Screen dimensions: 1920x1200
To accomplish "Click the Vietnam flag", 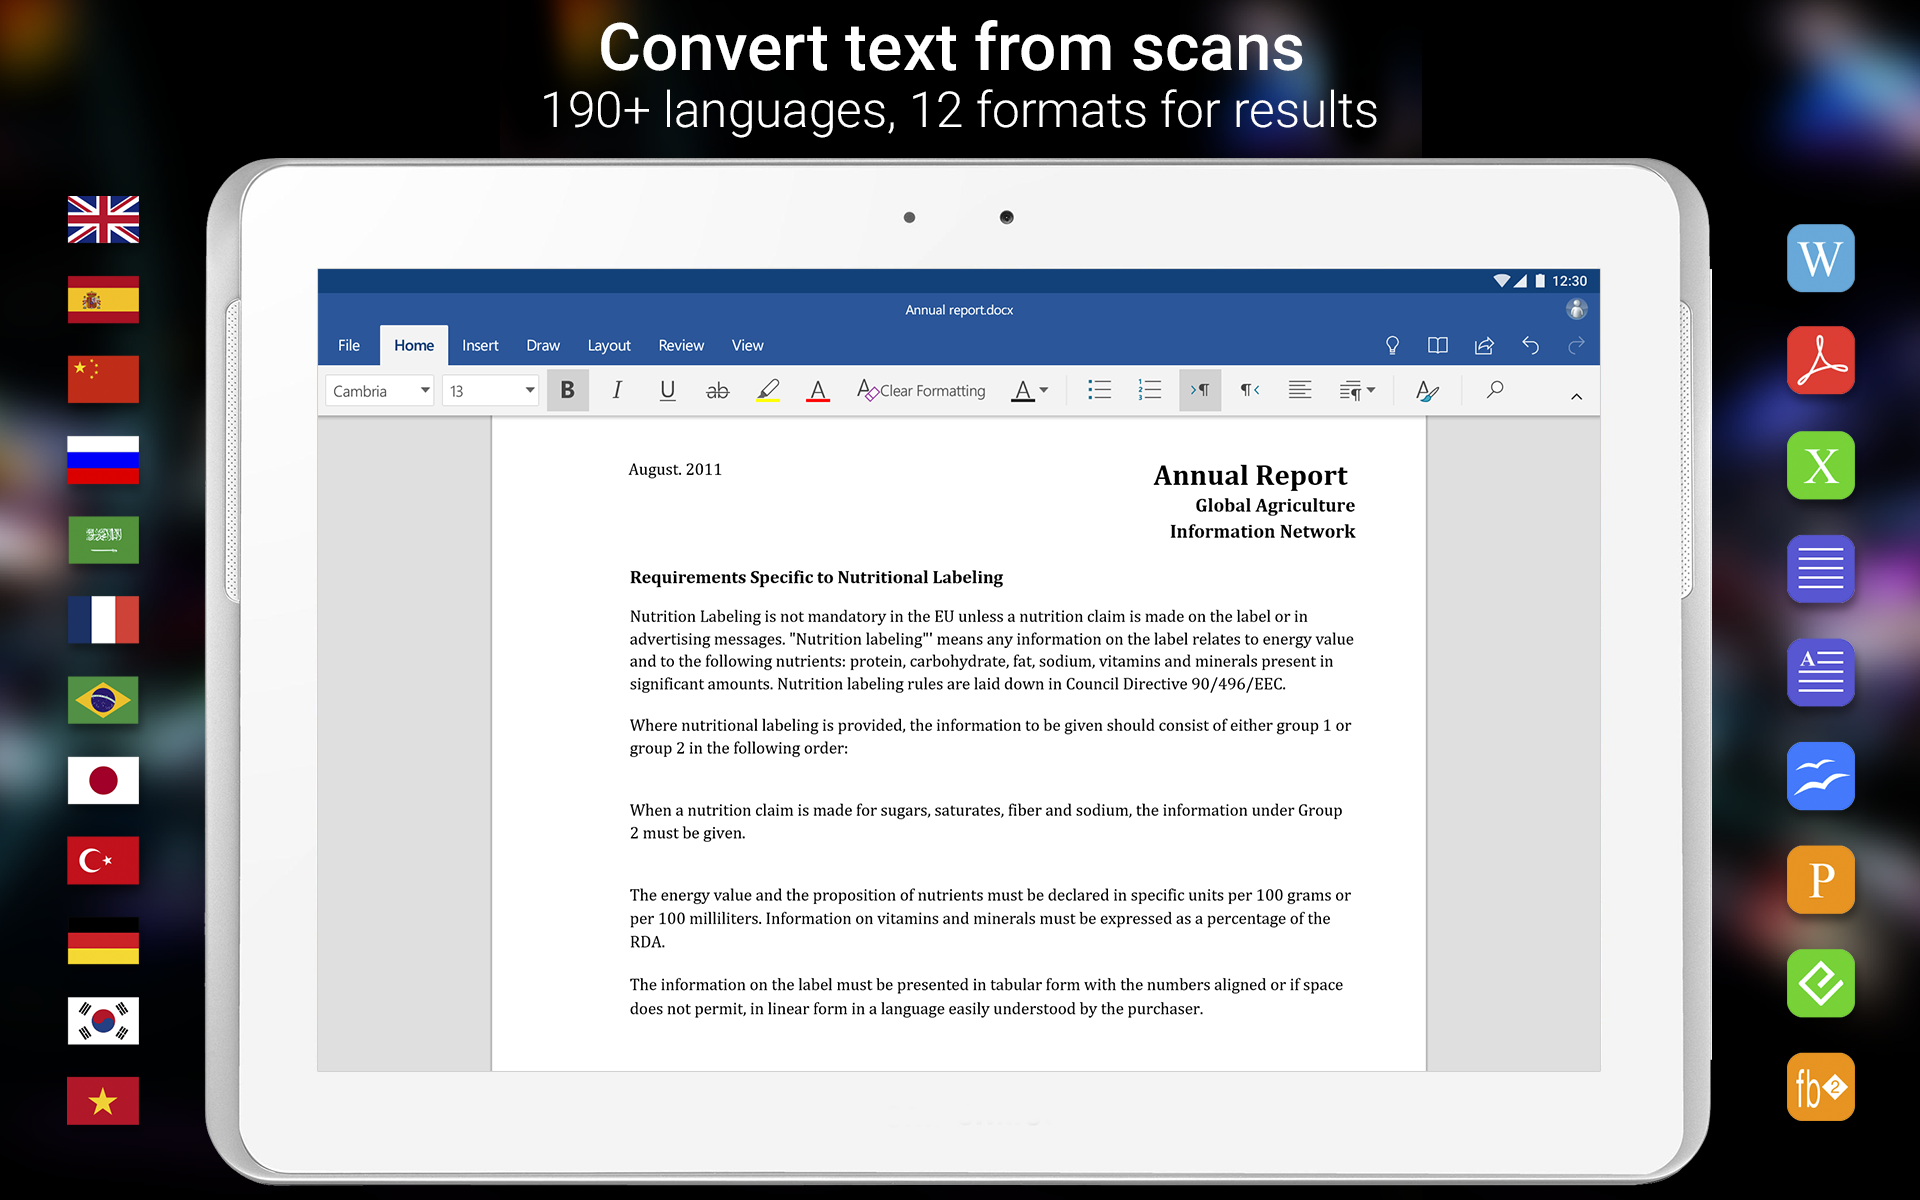I will 103,1101.
